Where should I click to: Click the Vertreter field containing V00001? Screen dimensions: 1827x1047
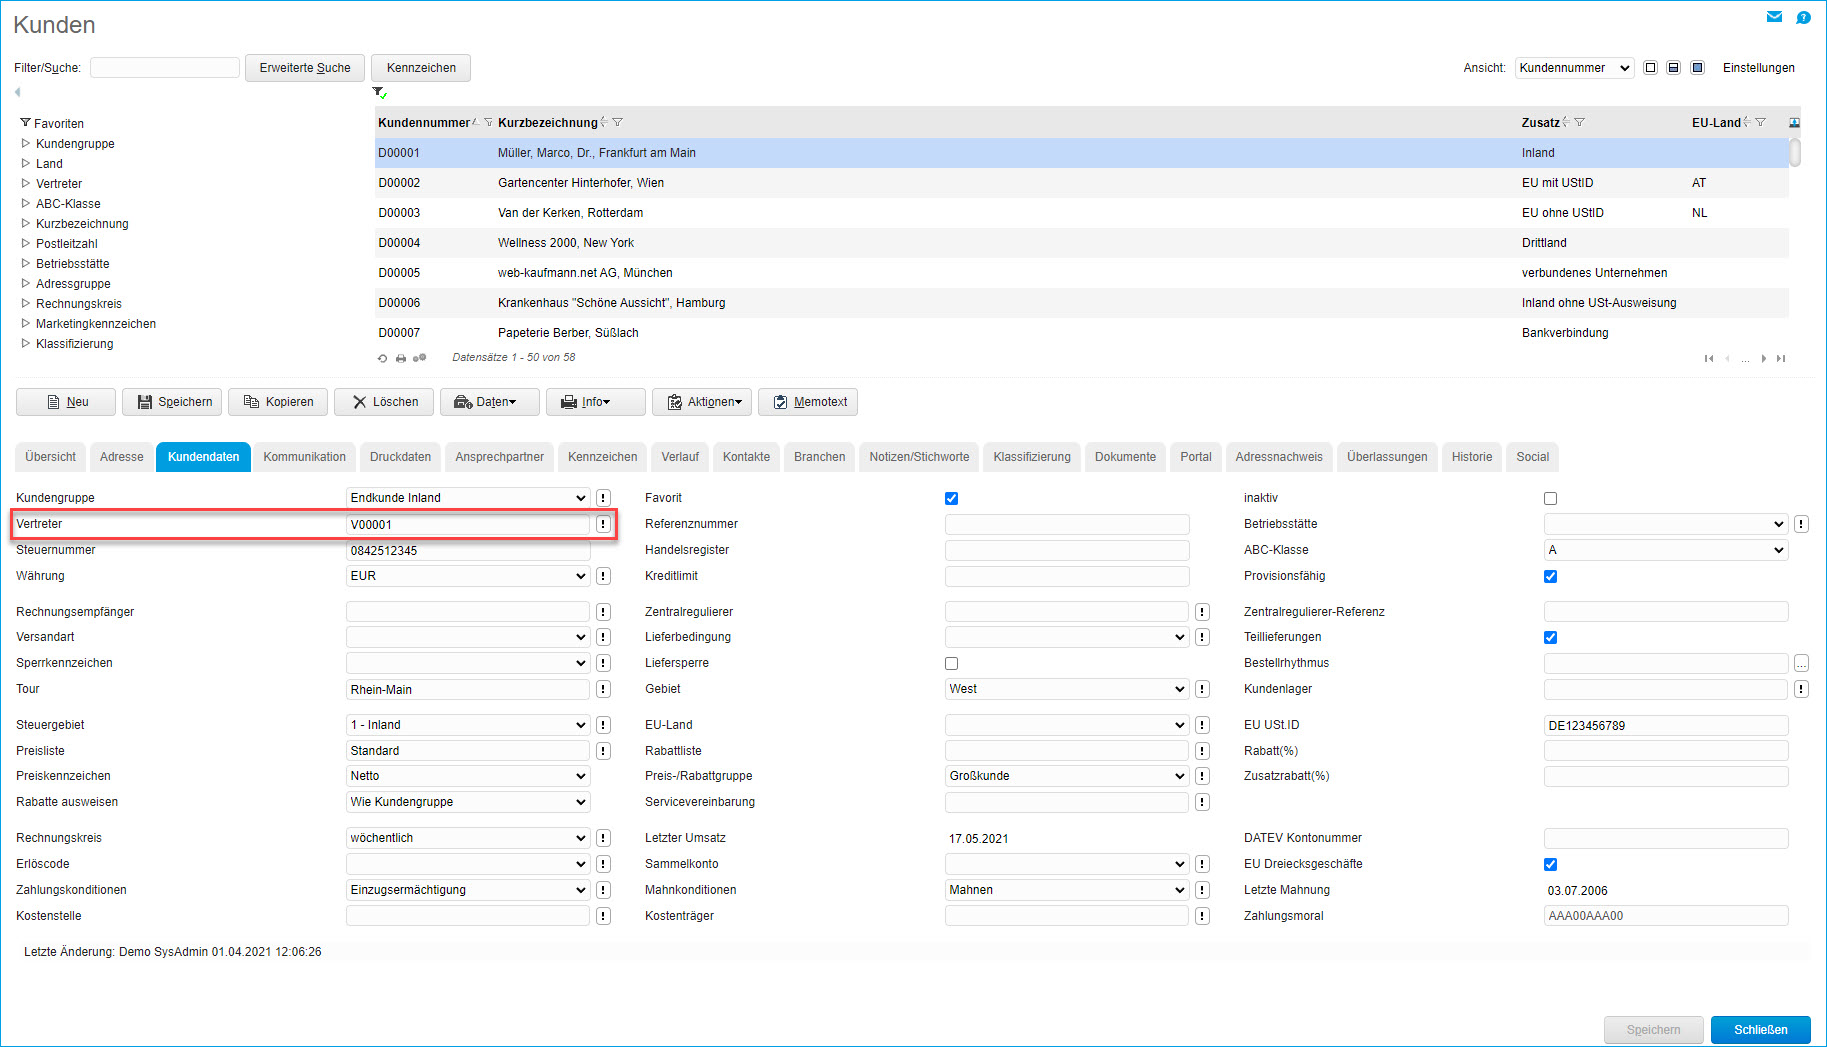point(468,524)
